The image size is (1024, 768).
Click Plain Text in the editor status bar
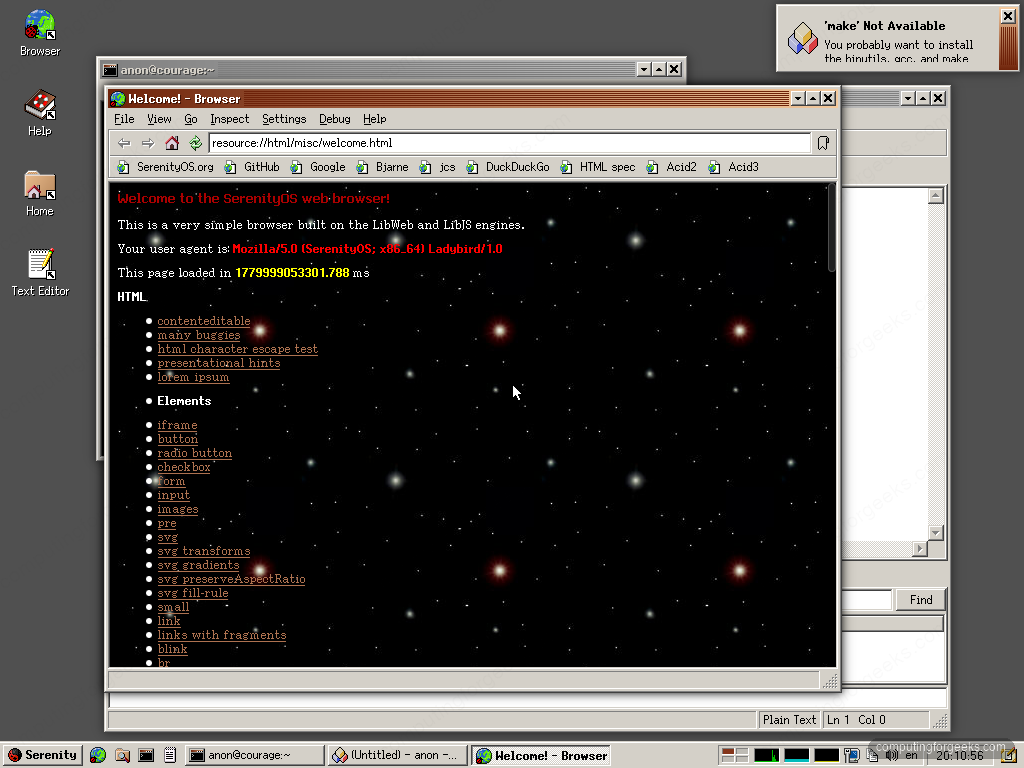point(789,720)
